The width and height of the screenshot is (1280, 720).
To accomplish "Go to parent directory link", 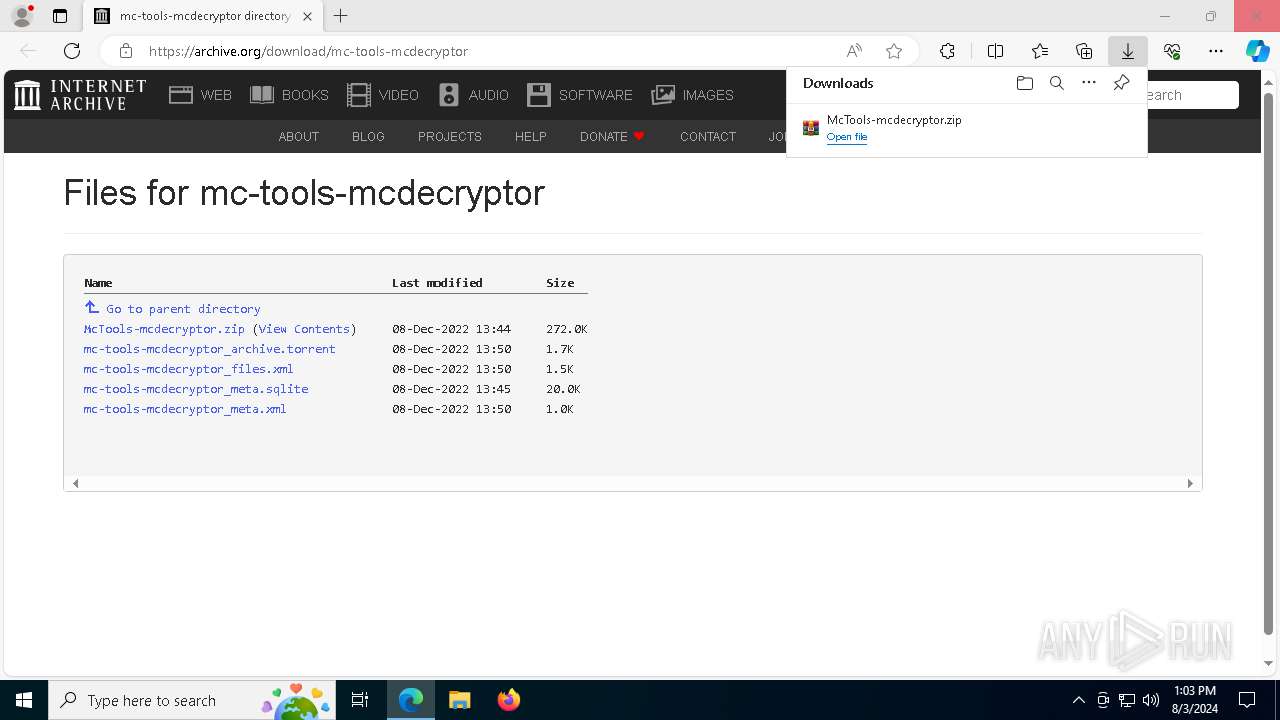I will pos(172,309).
